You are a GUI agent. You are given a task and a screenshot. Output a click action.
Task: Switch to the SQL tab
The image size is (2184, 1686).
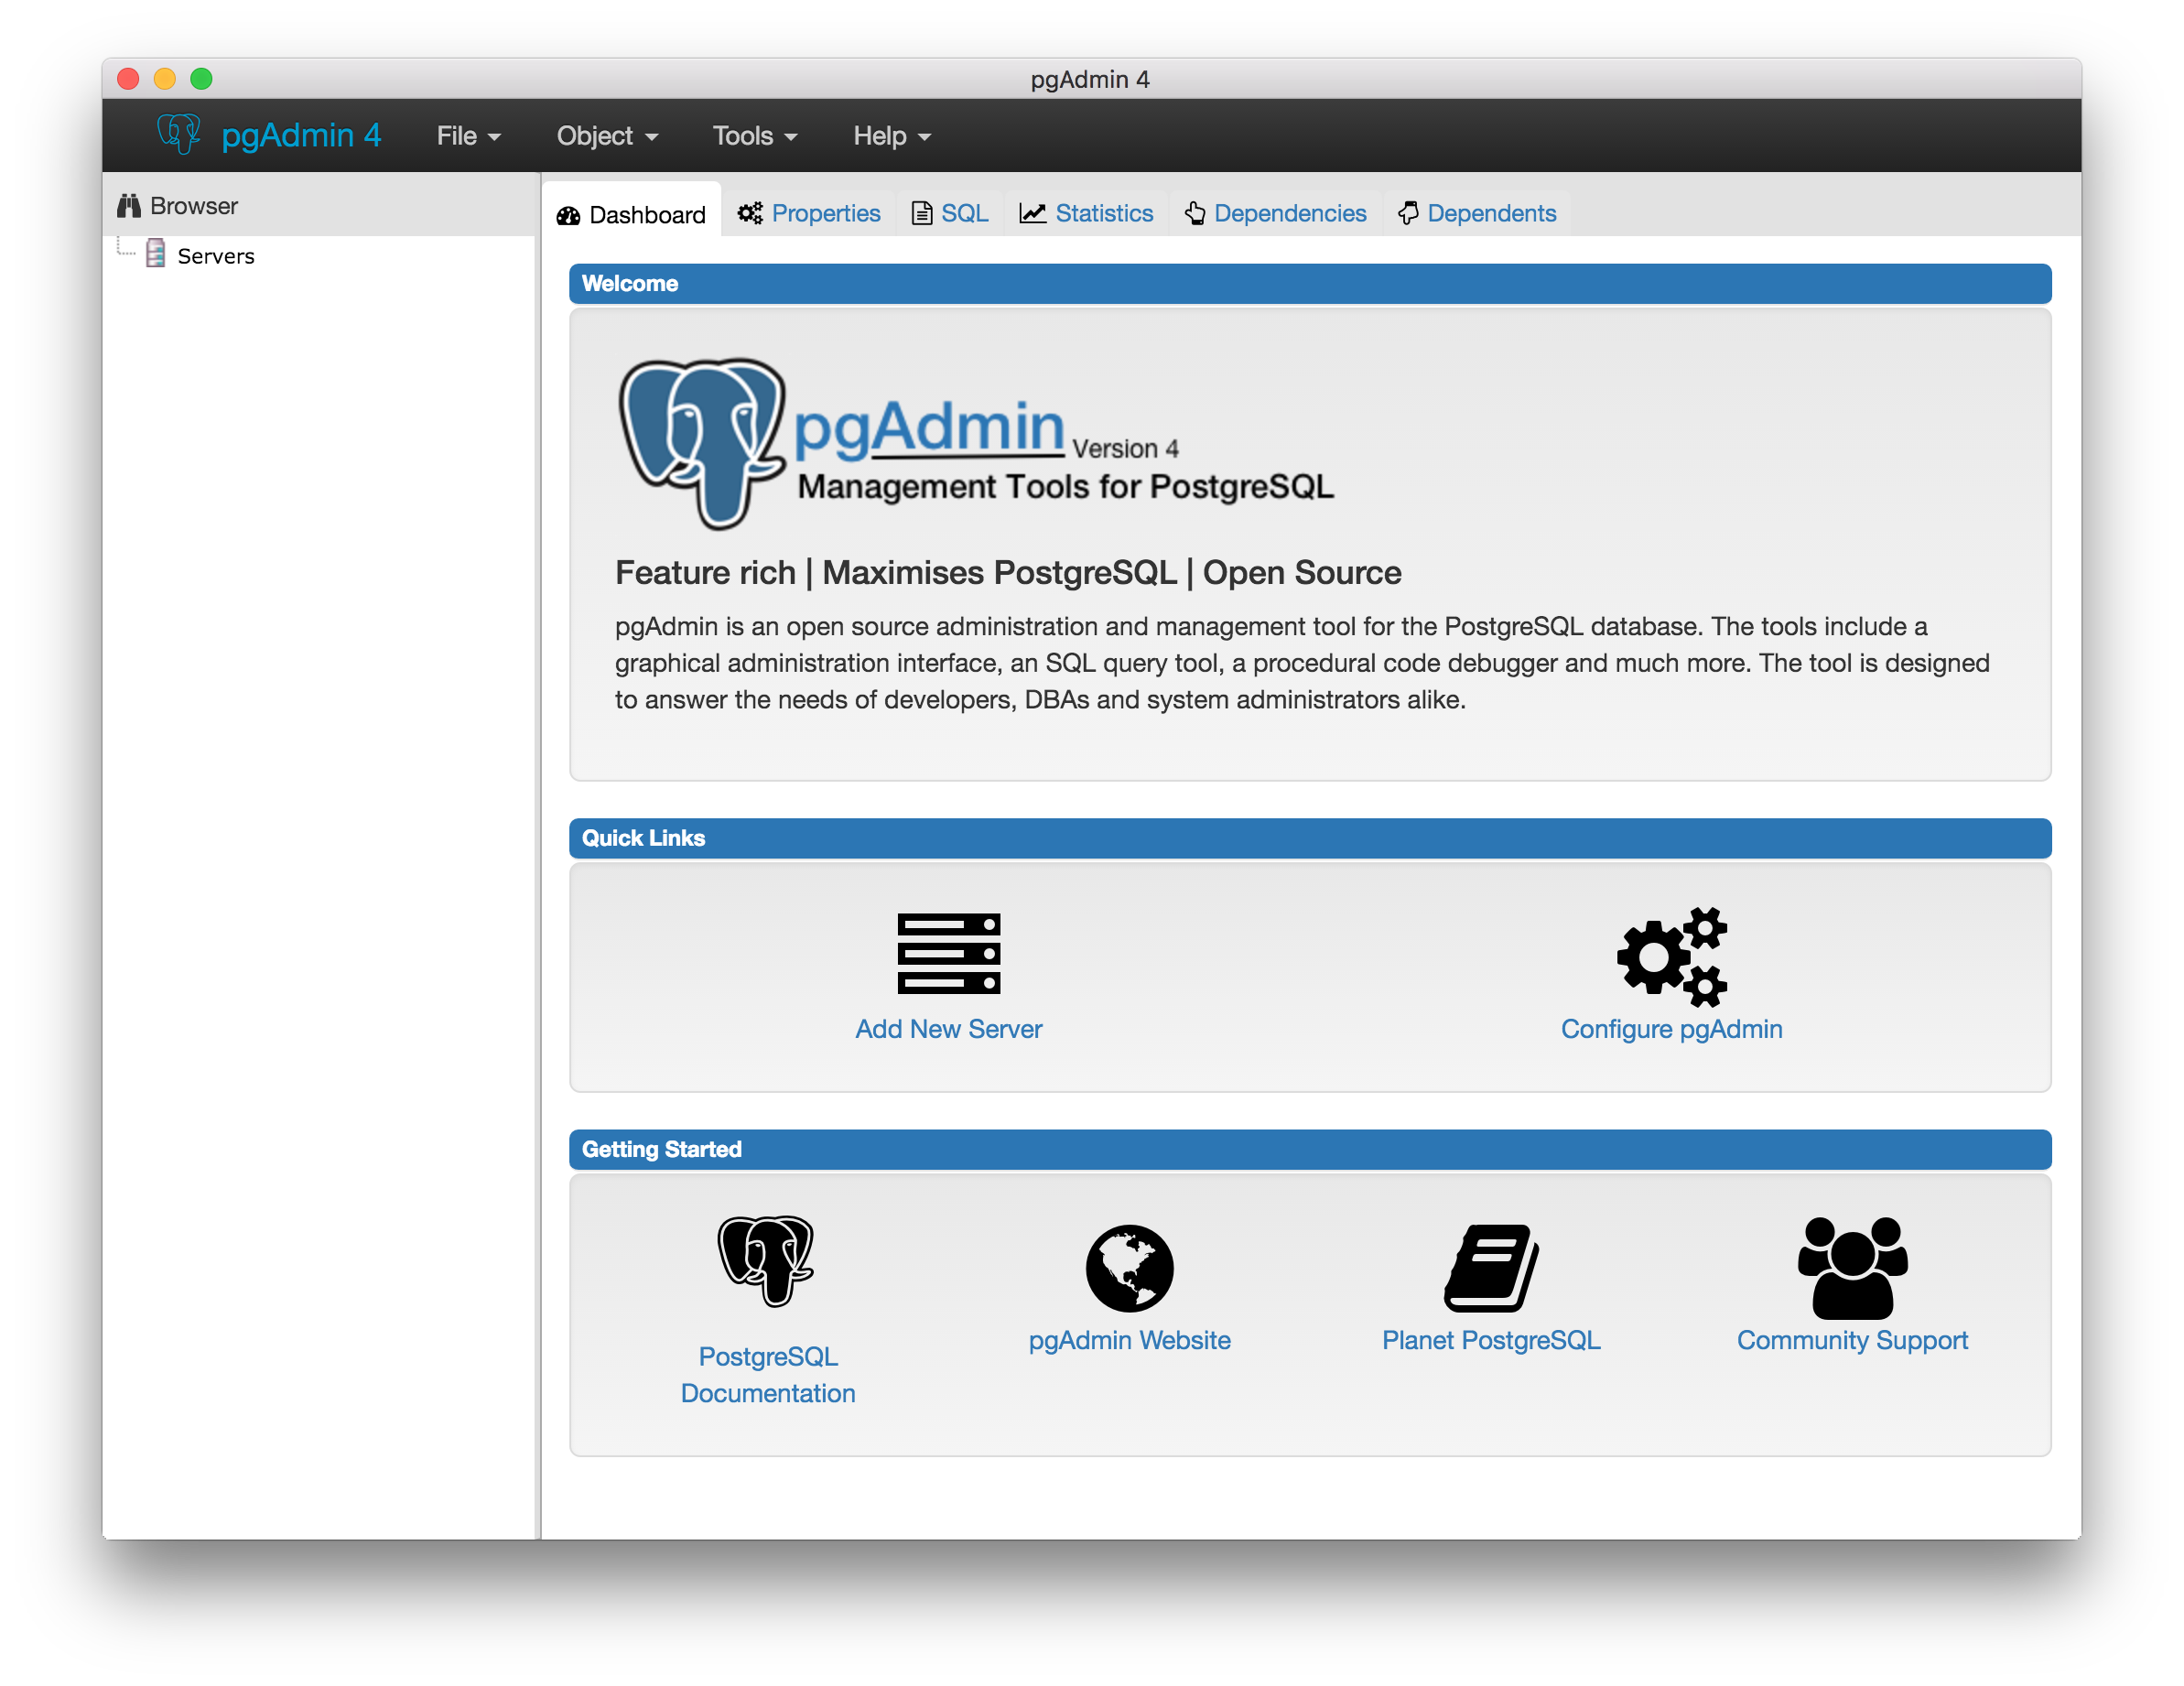[x=949, y=213]
